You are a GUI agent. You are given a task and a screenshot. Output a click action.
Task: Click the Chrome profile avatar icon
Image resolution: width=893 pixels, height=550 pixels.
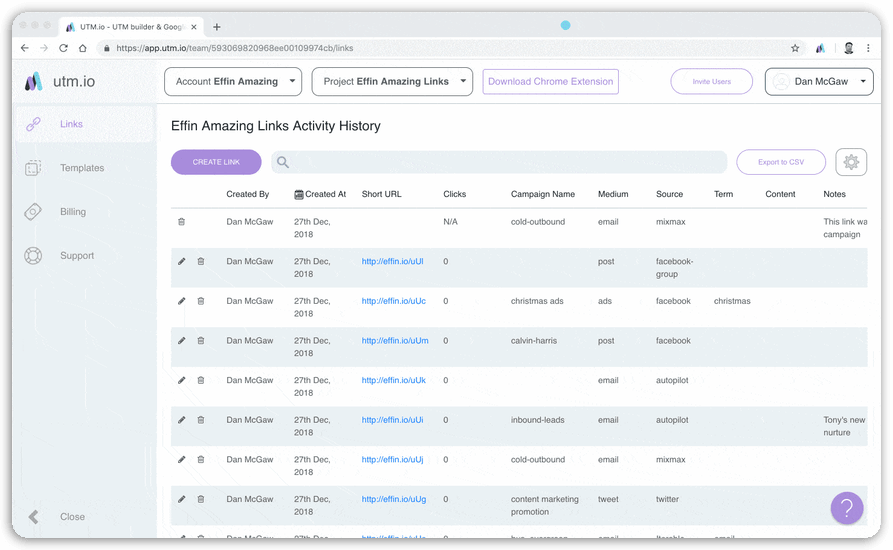849,48
